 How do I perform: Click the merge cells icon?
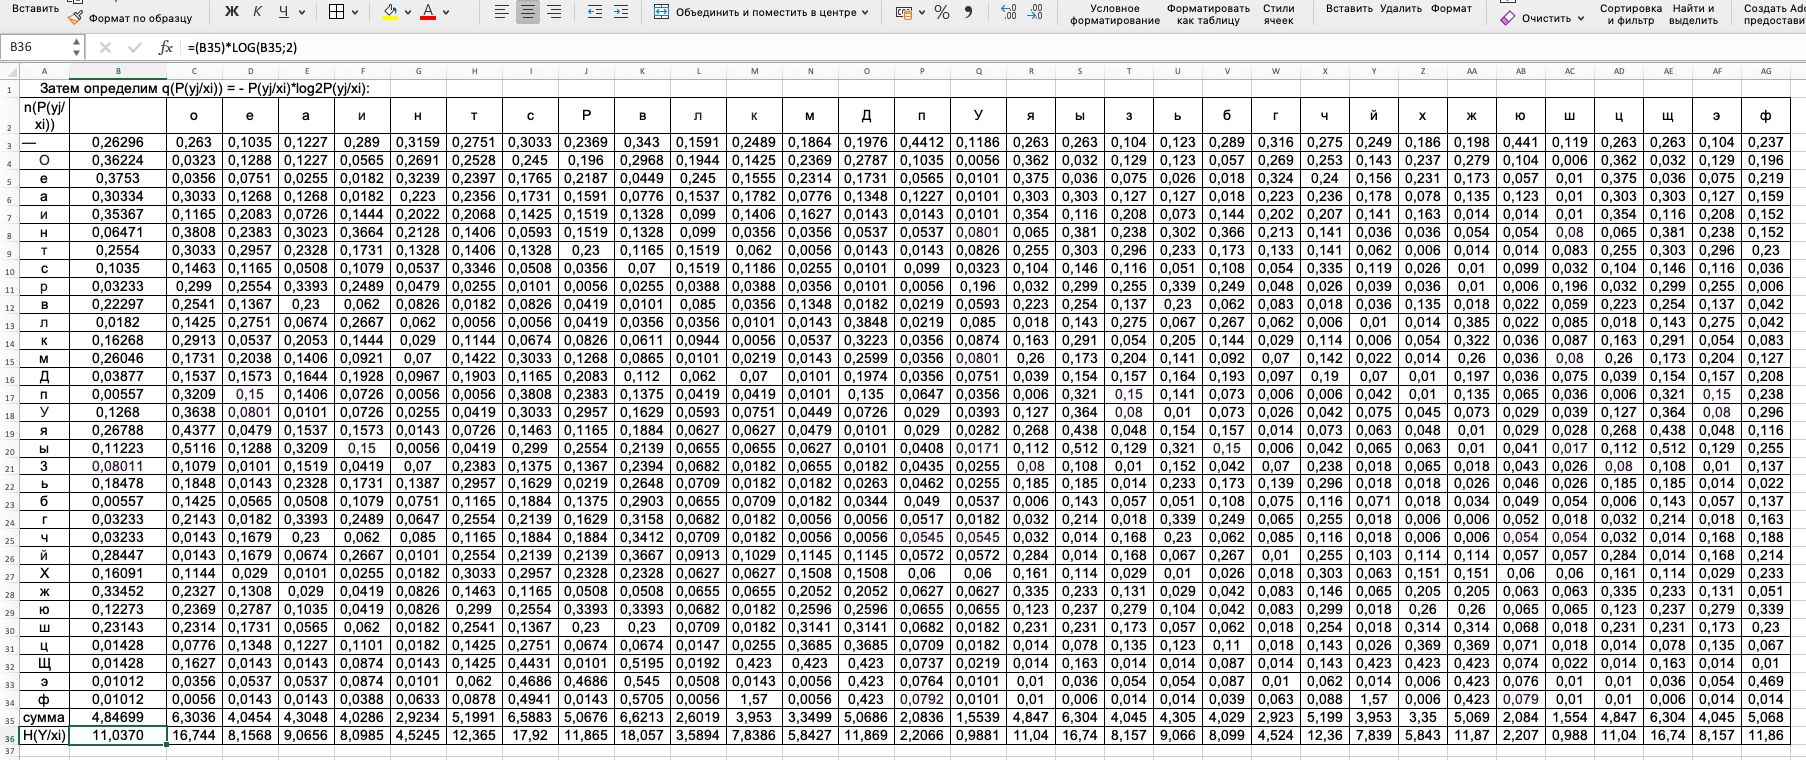coord(661,12)
